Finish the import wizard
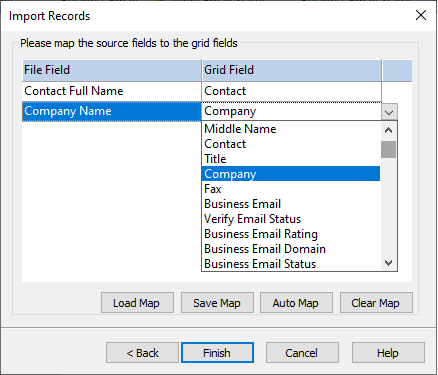The height and width of the screenshot is (375, 438). tap(217, 353)
